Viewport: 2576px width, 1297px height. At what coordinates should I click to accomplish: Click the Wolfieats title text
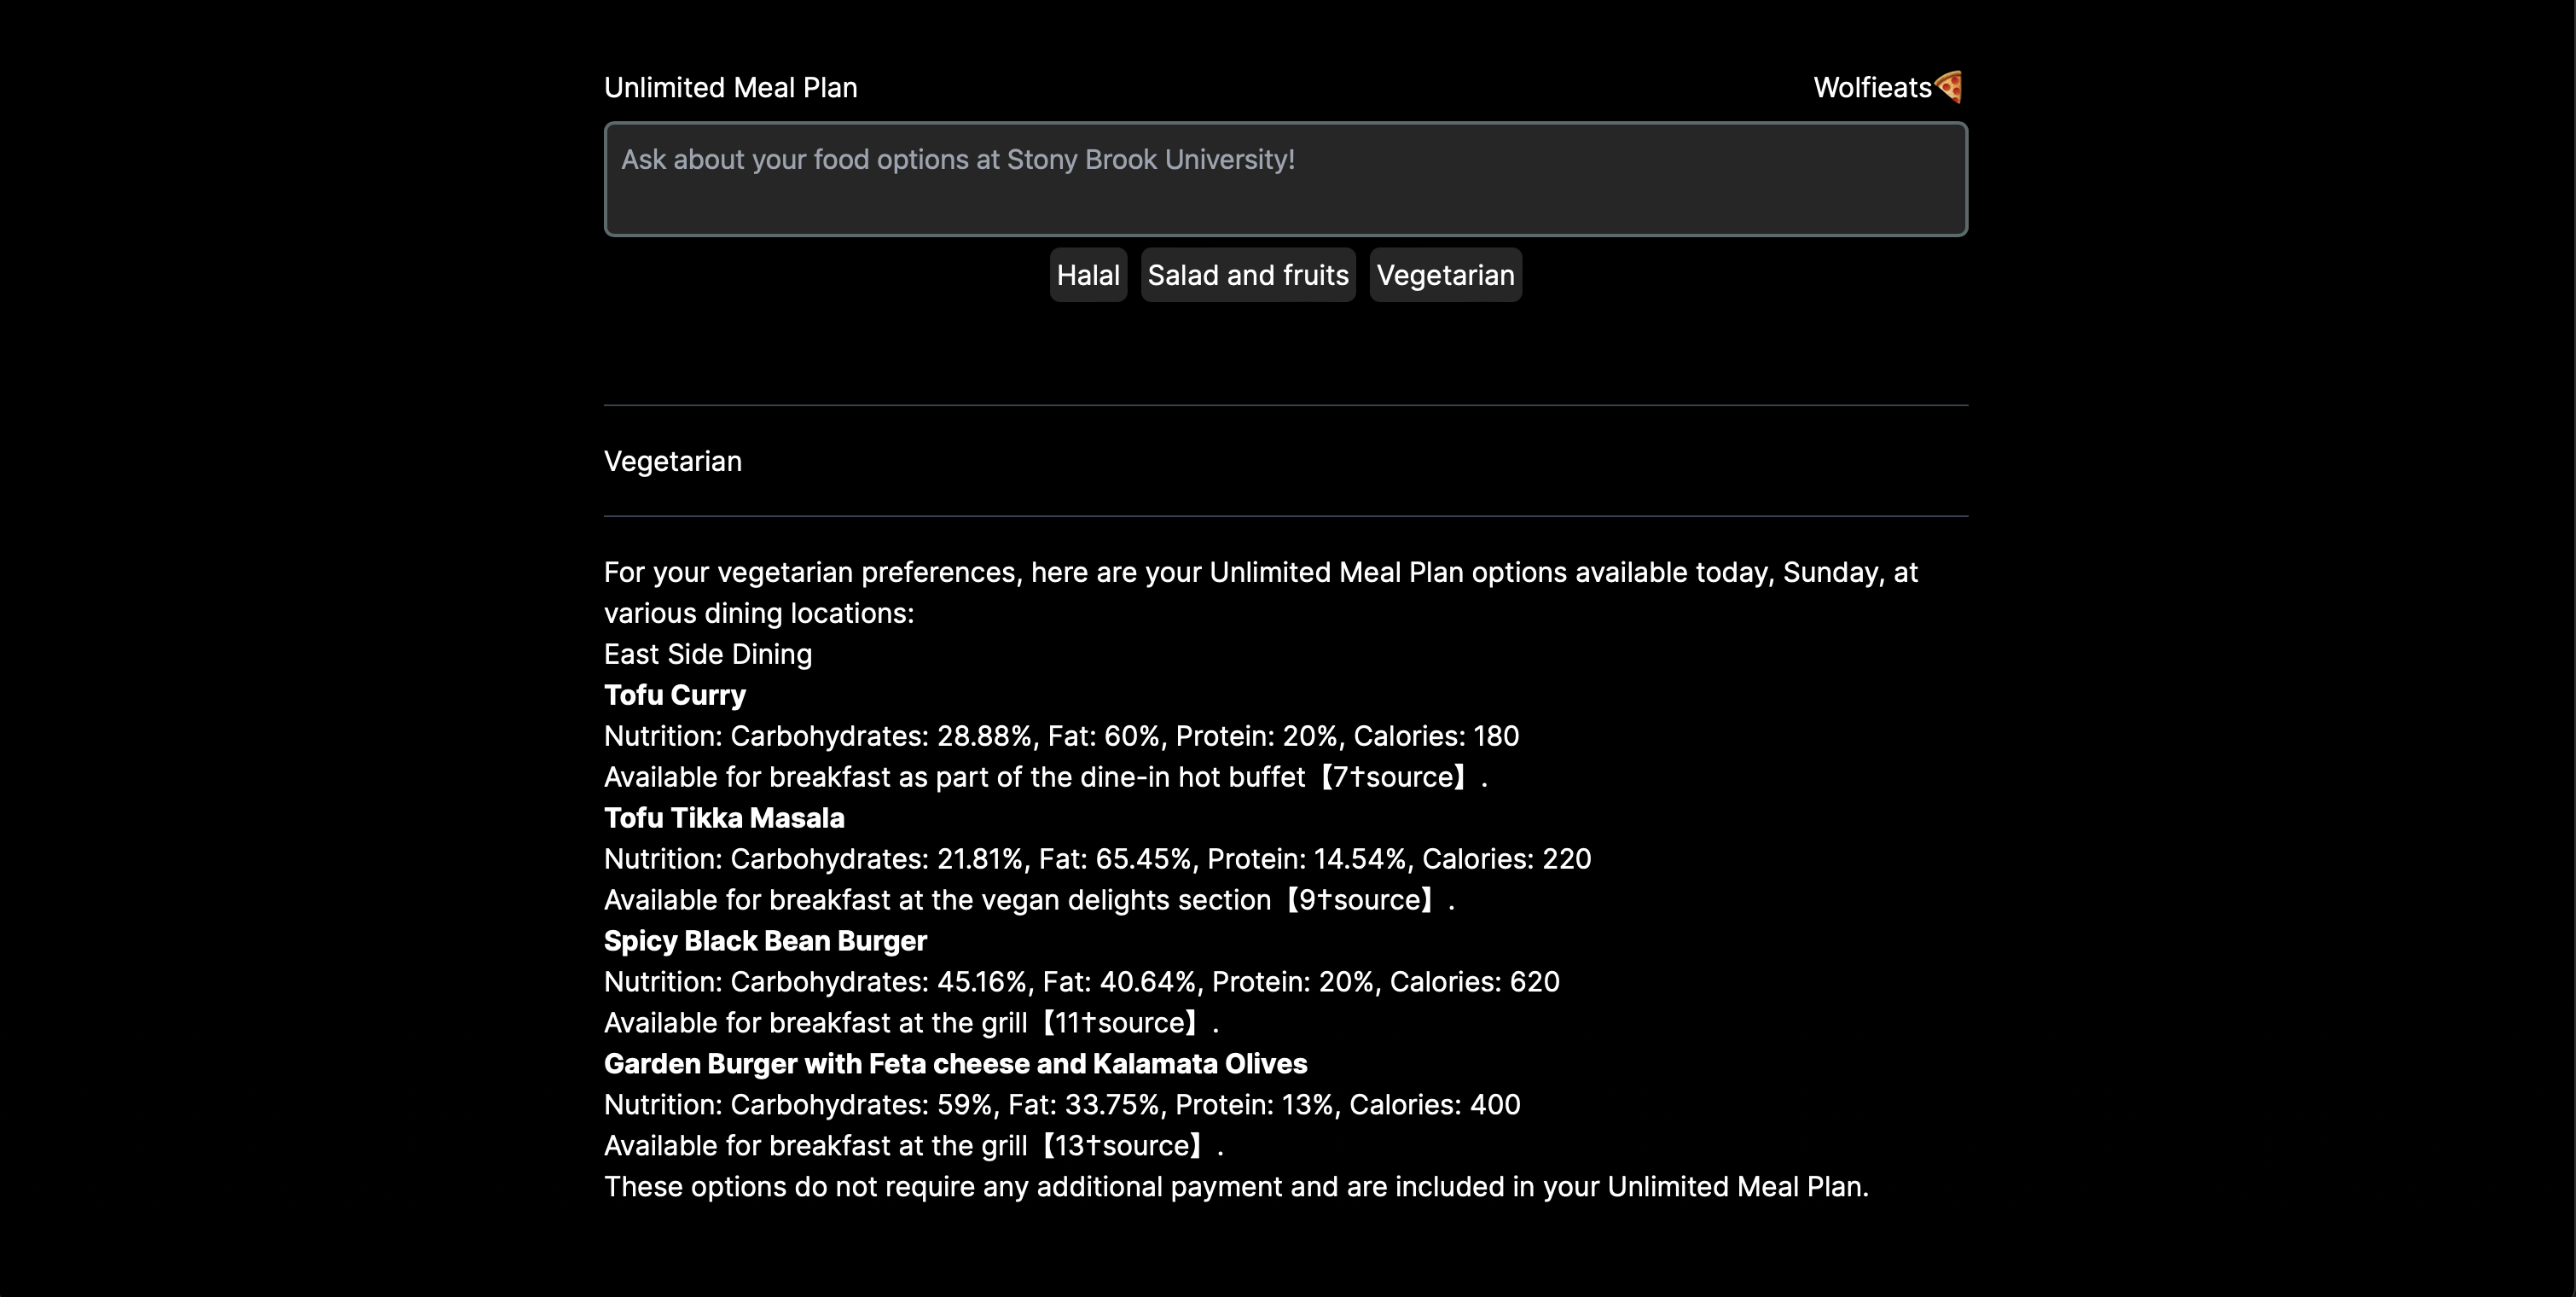click(1871, 88)
